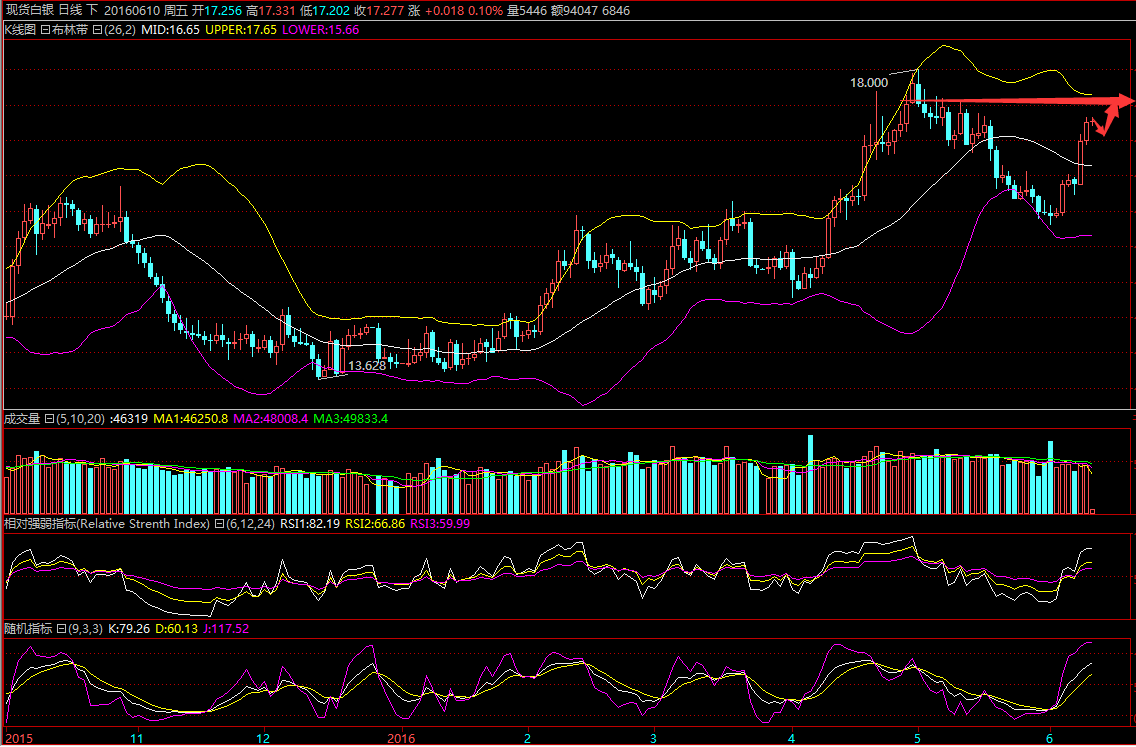Select the red horizontal resistance arrow line
The width and height of the screenshot is (1136, 747).
[1030, 101]
